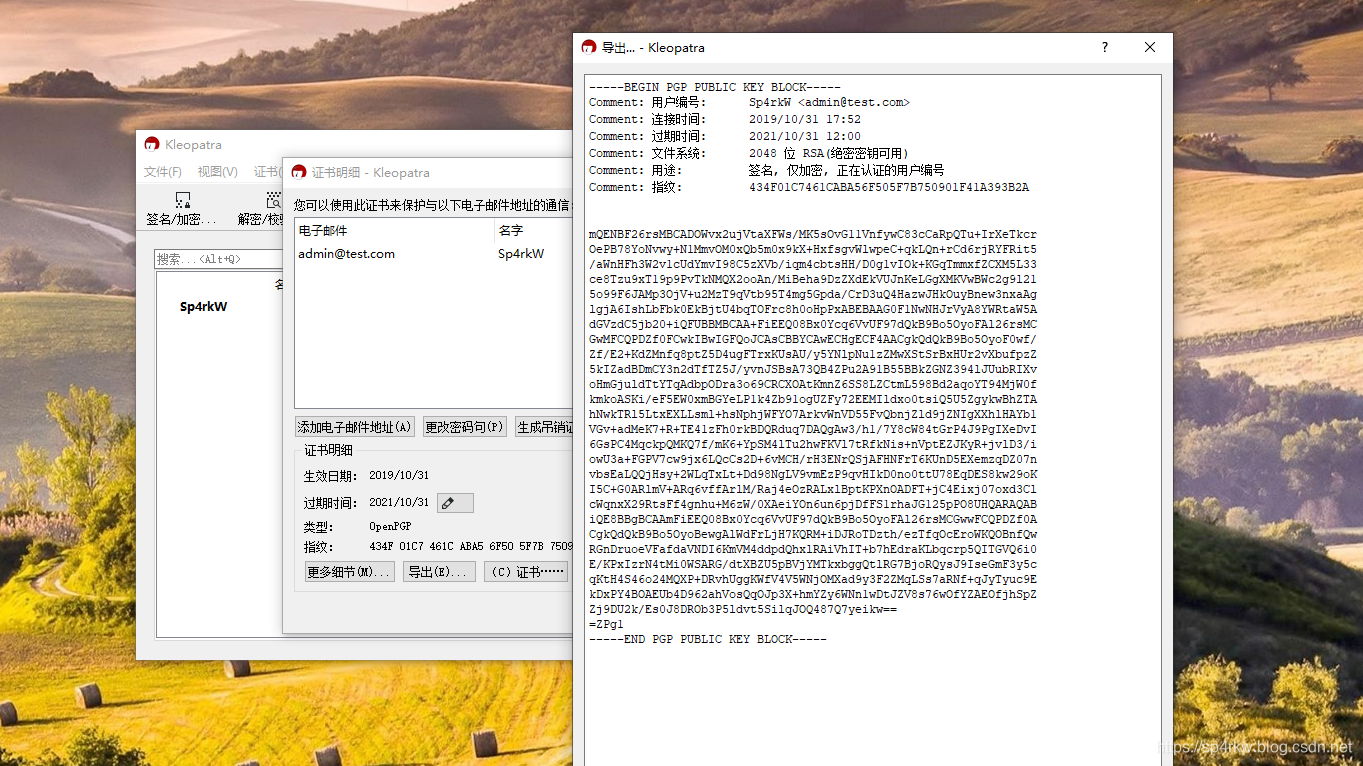Close the 导出 export dialog
Viewport: 1363px width, 766px height.
click(x=1150, y=47)
